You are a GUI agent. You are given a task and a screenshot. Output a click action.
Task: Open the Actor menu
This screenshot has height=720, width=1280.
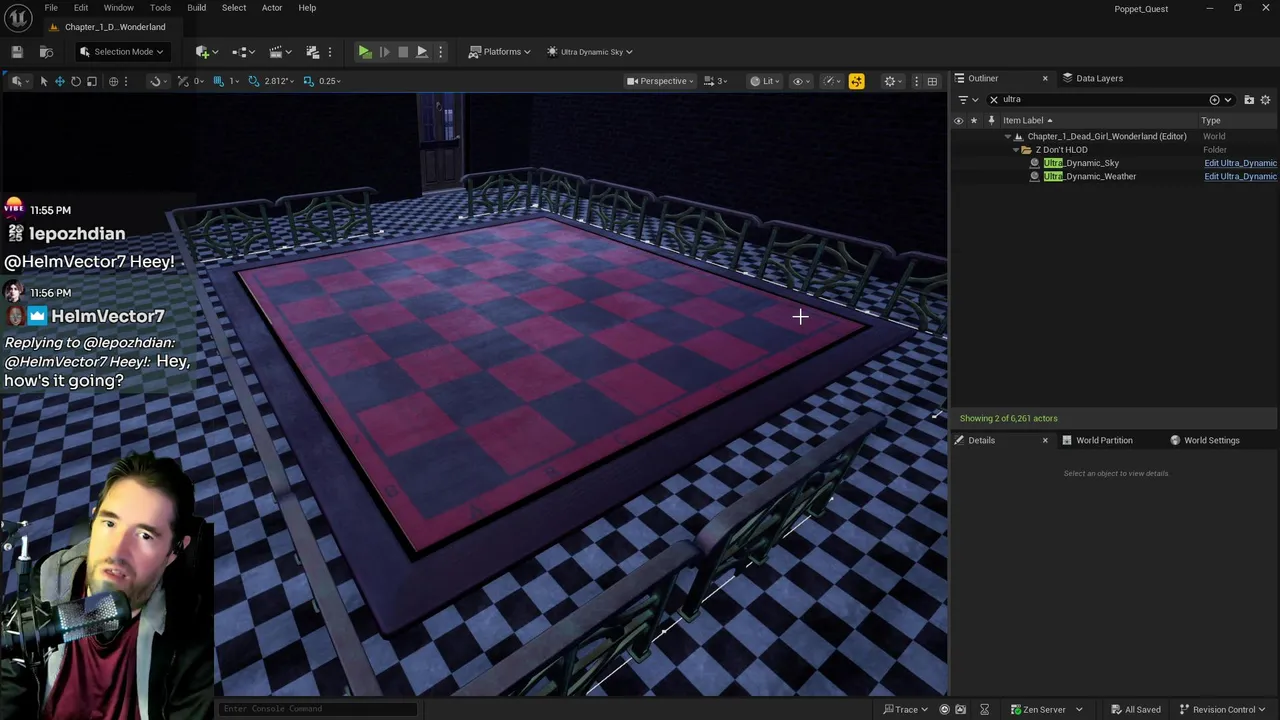click(x=272, y=8)
